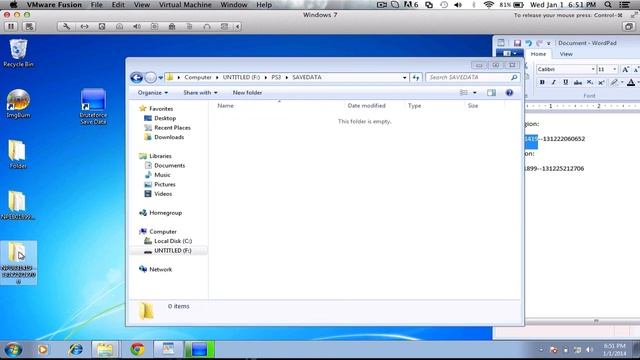640x360 pixels.
Task: Toggle Subscript in WordPad ribbon
Action: [x=590, y=82]
